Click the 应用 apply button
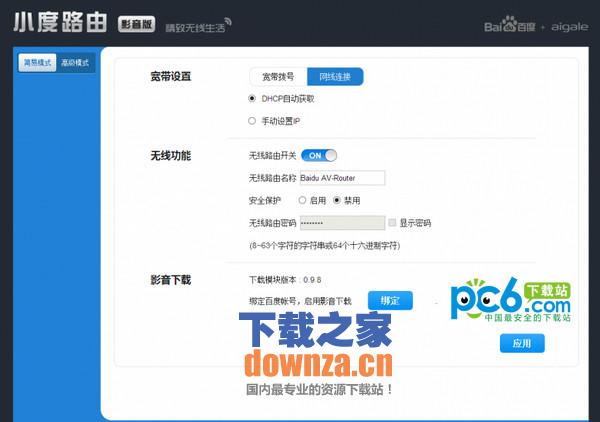 pyautogui.click(x=522, y=343)
